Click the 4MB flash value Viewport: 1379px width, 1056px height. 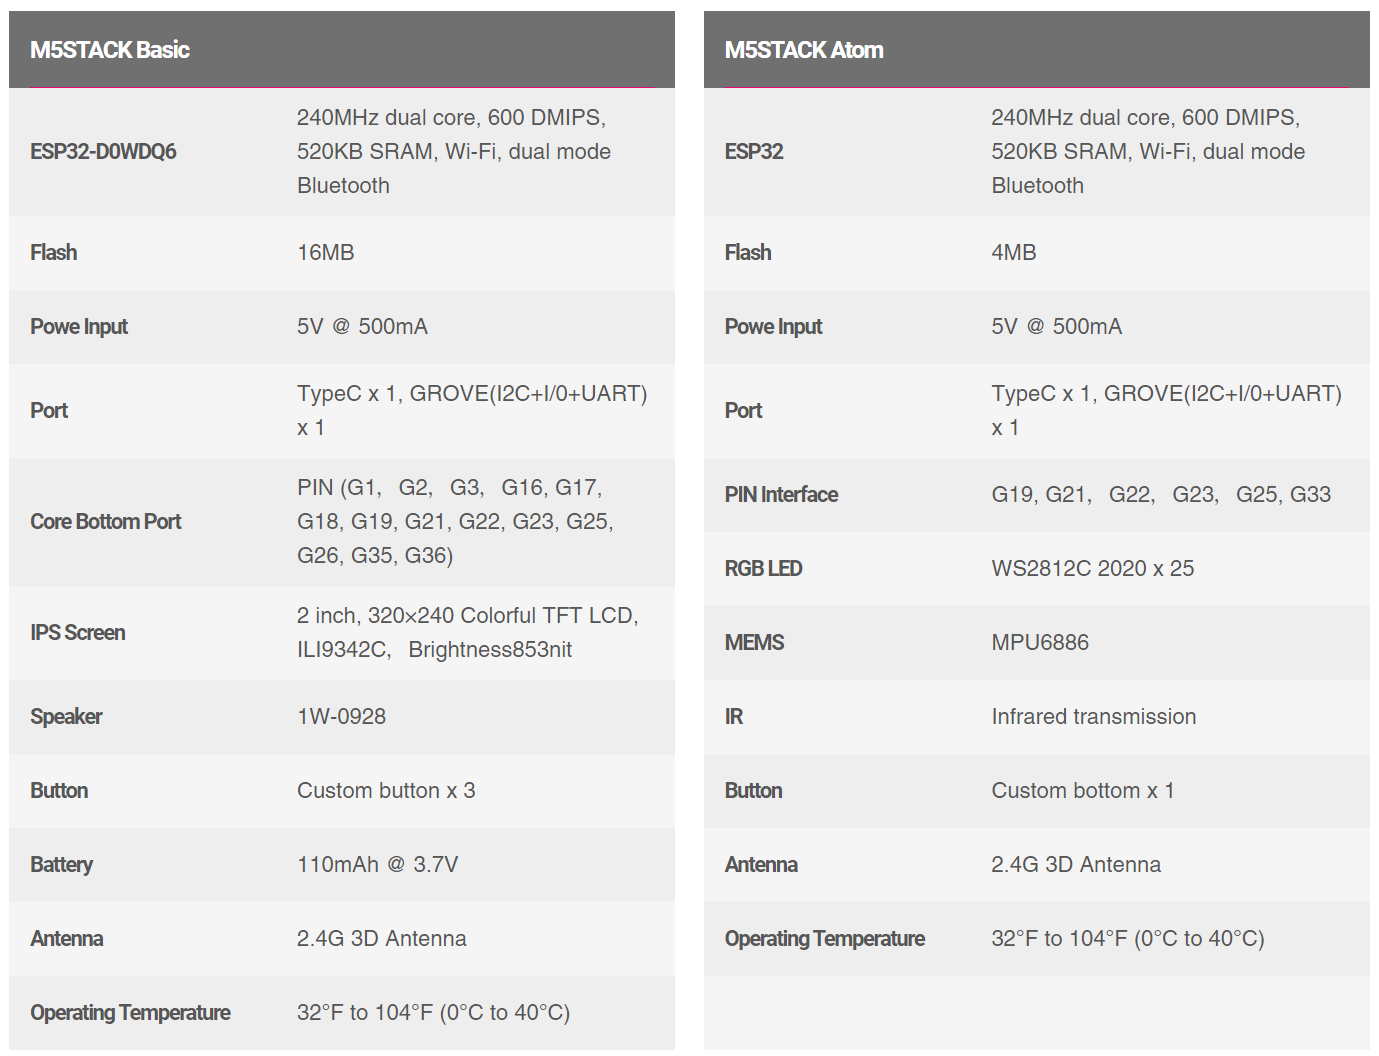coord(1013,253)
